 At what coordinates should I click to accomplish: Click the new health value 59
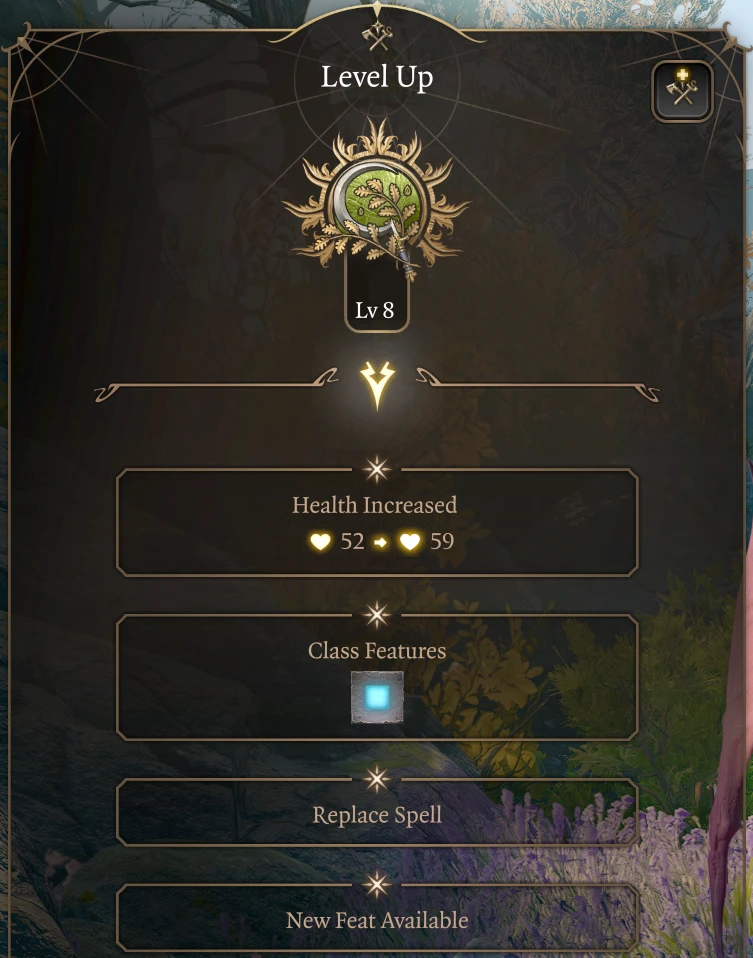442,541
